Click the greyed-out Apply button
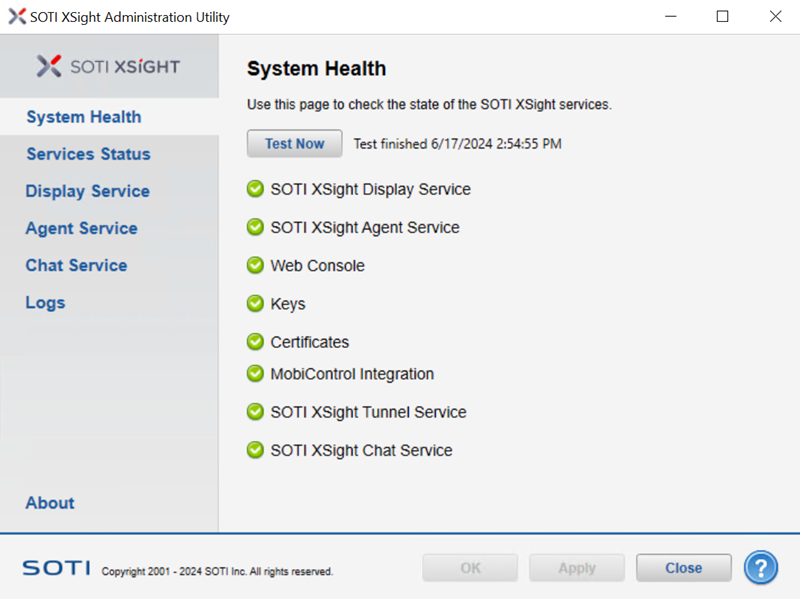Screen dimensions: 800x599 click(577, 568)
